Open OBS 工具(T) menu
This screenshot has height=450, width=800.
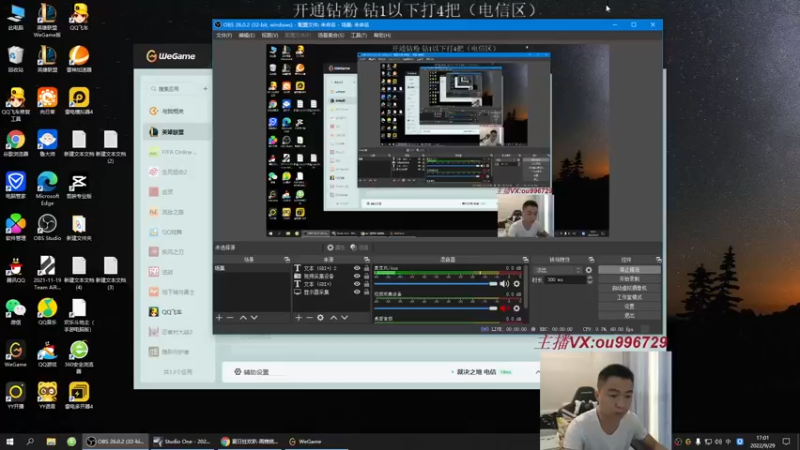(x=359, y=35)
